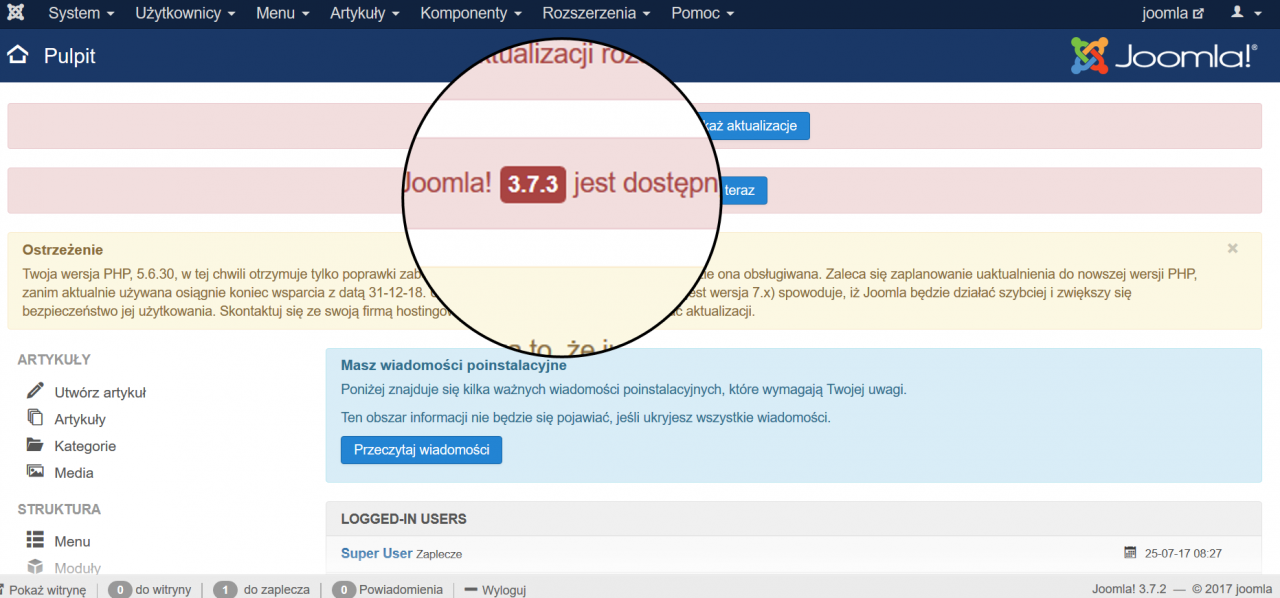Click the 'Zaplecze' label beside Super User
This screenshot has height=598, width=1280.
tap(439, 554)
